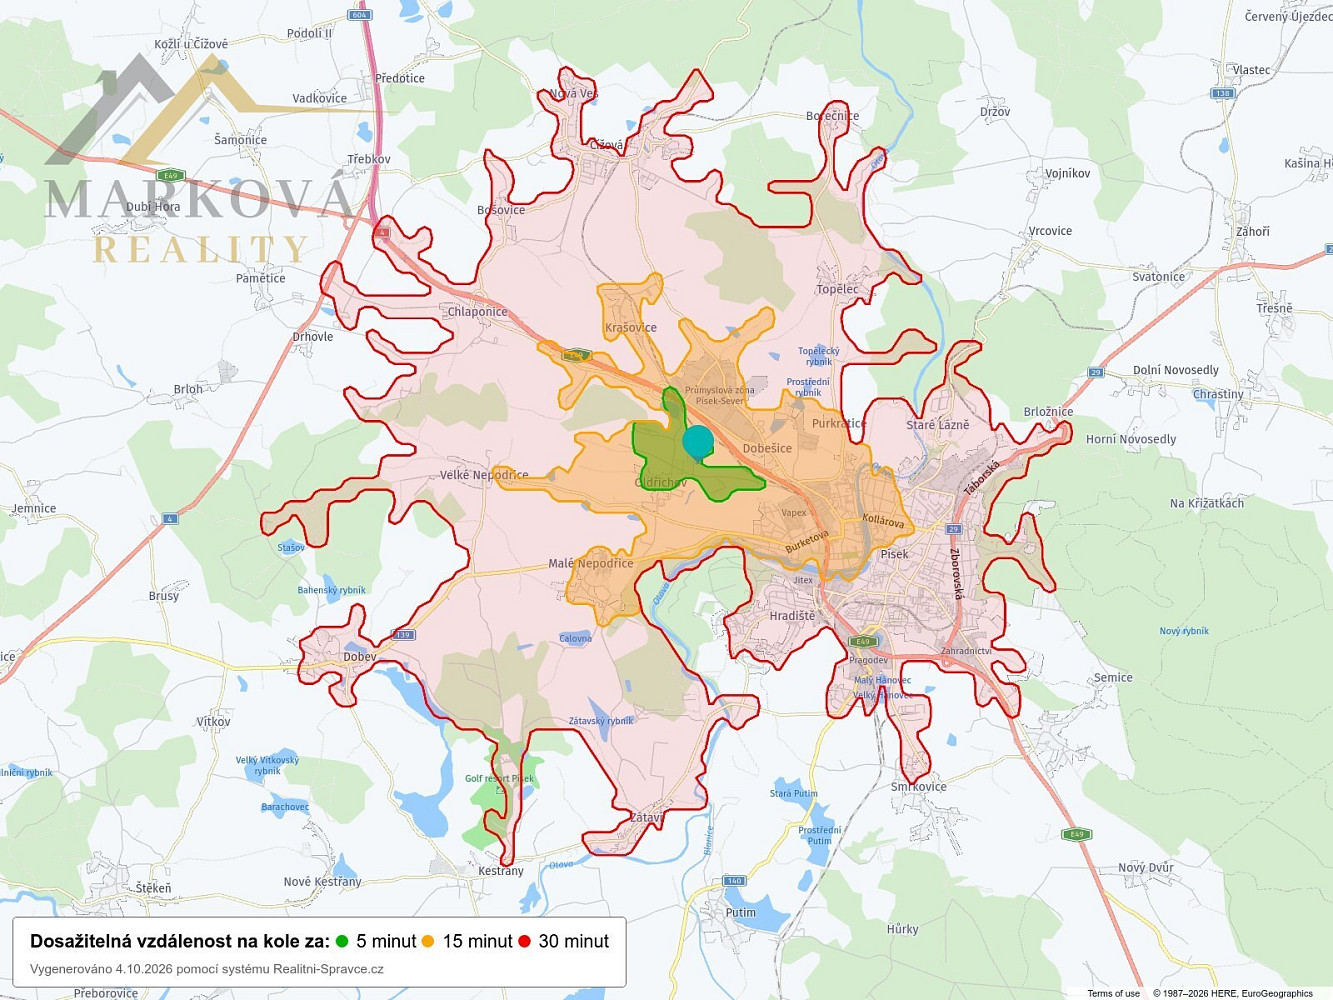Click the Semice map label

1113,677
